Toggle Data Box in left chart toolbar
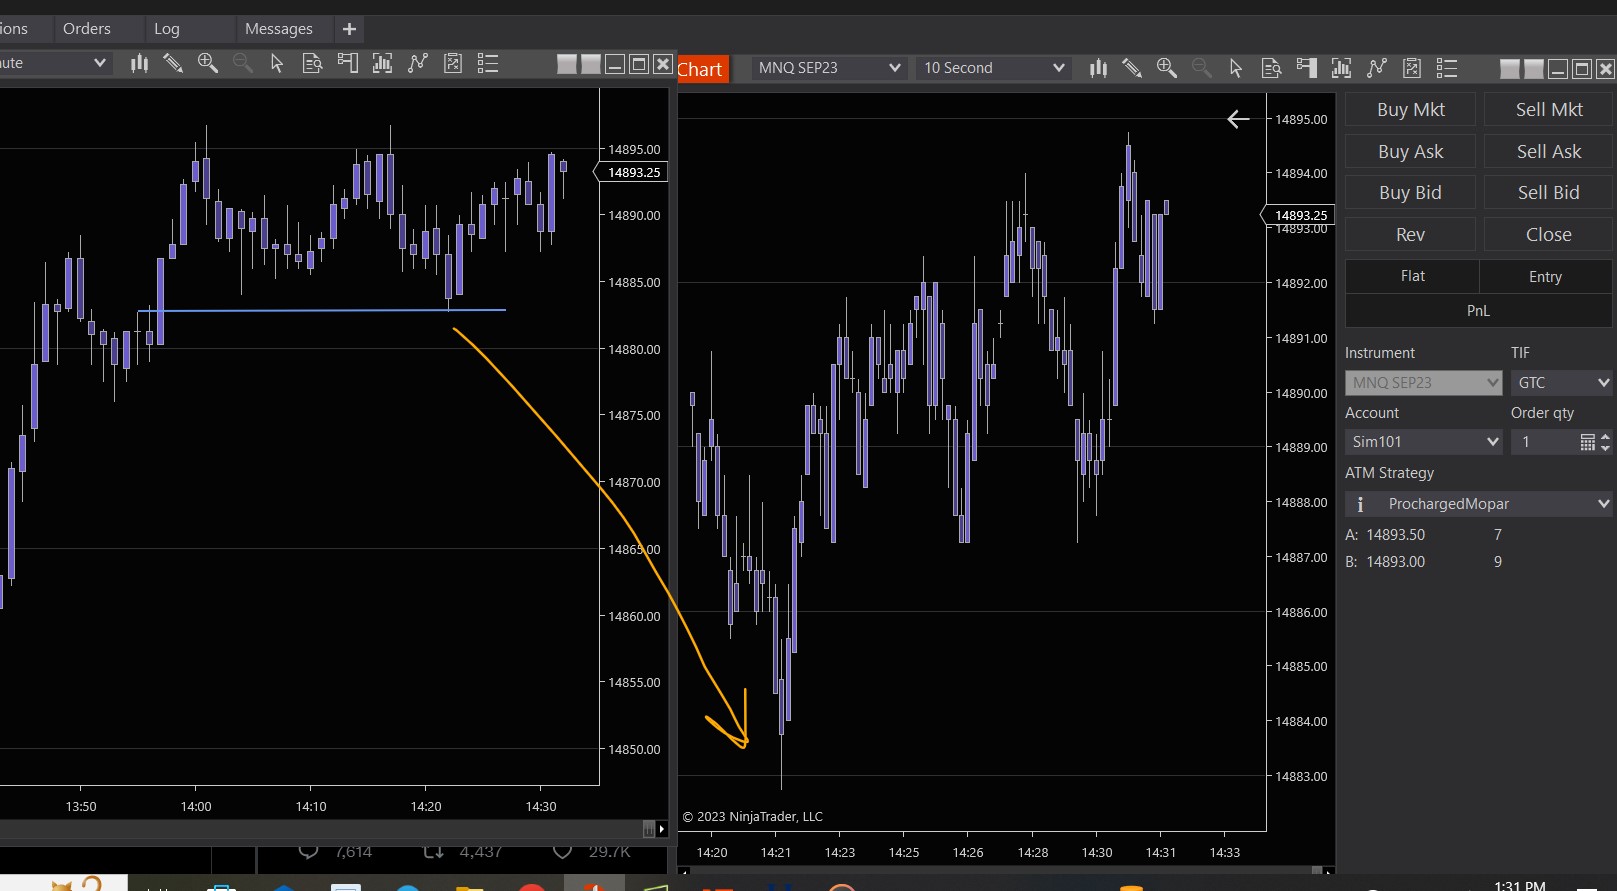This screenshot has height=891, width=1617. [312, 64]
